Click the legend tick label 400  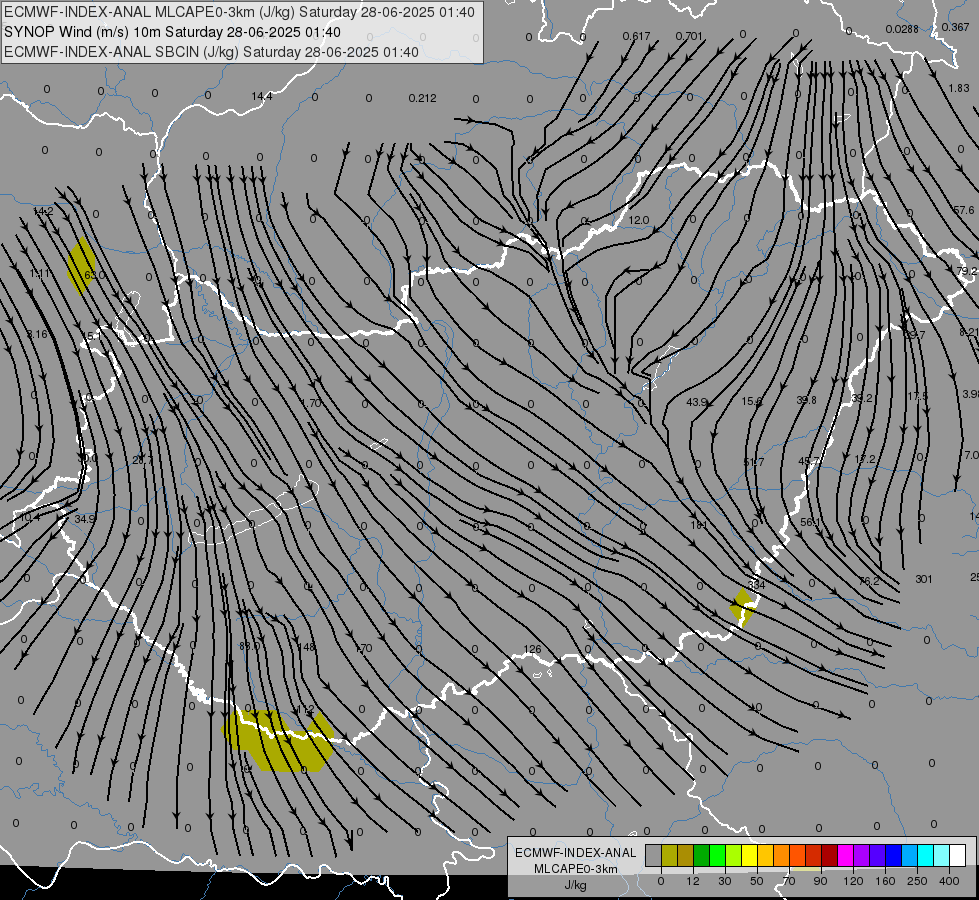[x=949, y=881]
